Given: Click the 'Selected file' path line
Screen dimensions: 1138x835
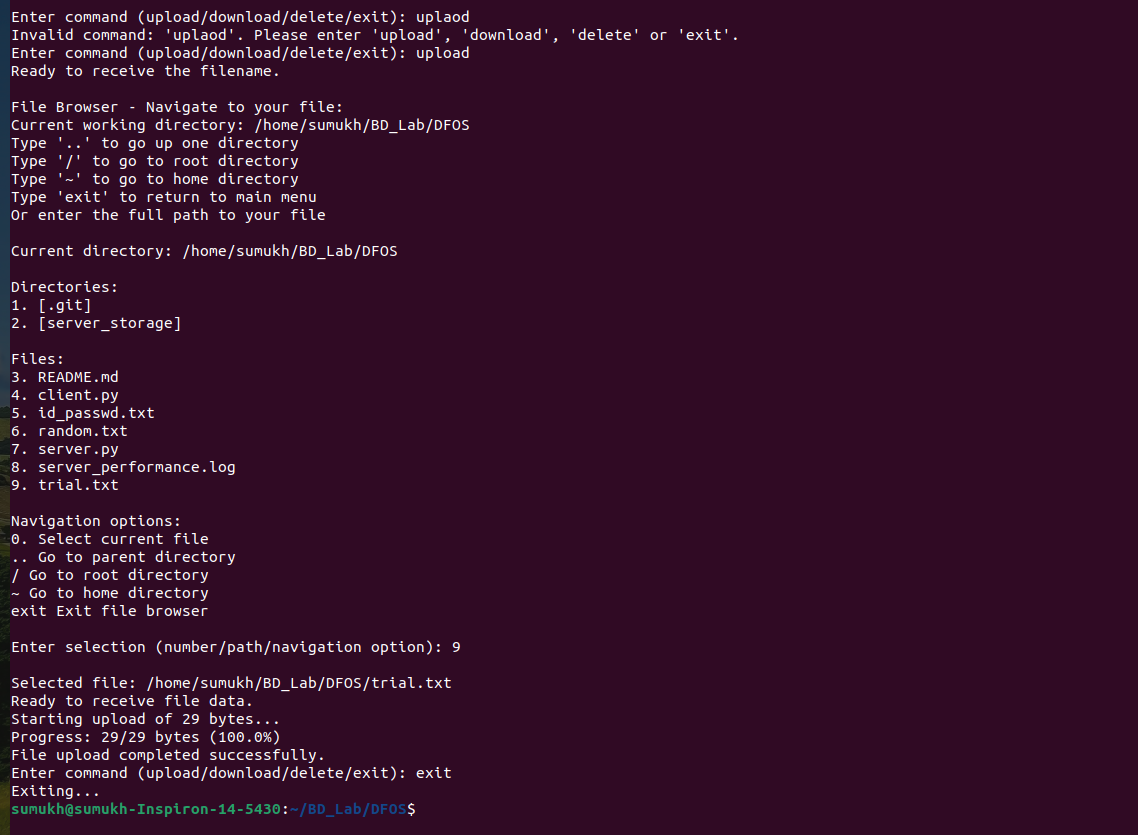Looking at the screenshot, I should click(232, 683).
